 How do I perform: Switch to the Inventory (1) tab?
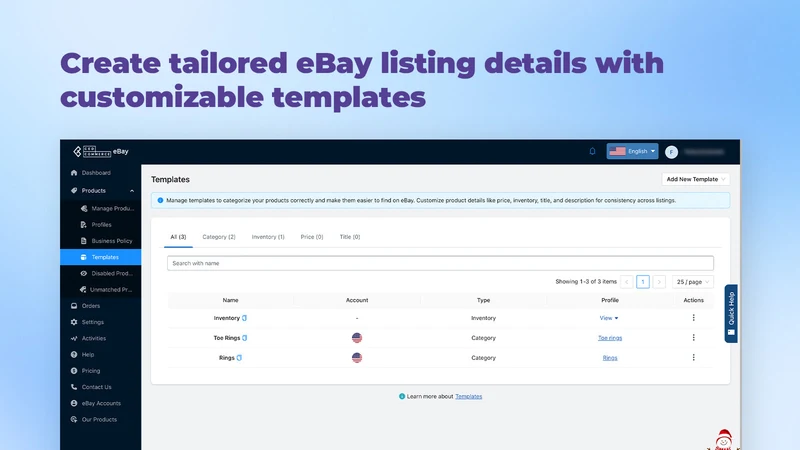click(268, 237)
